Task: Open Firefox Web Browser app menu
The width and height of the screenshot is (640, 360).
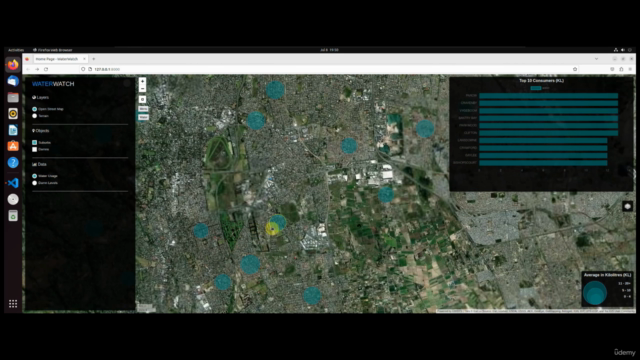Action: [x=53, y=50]
